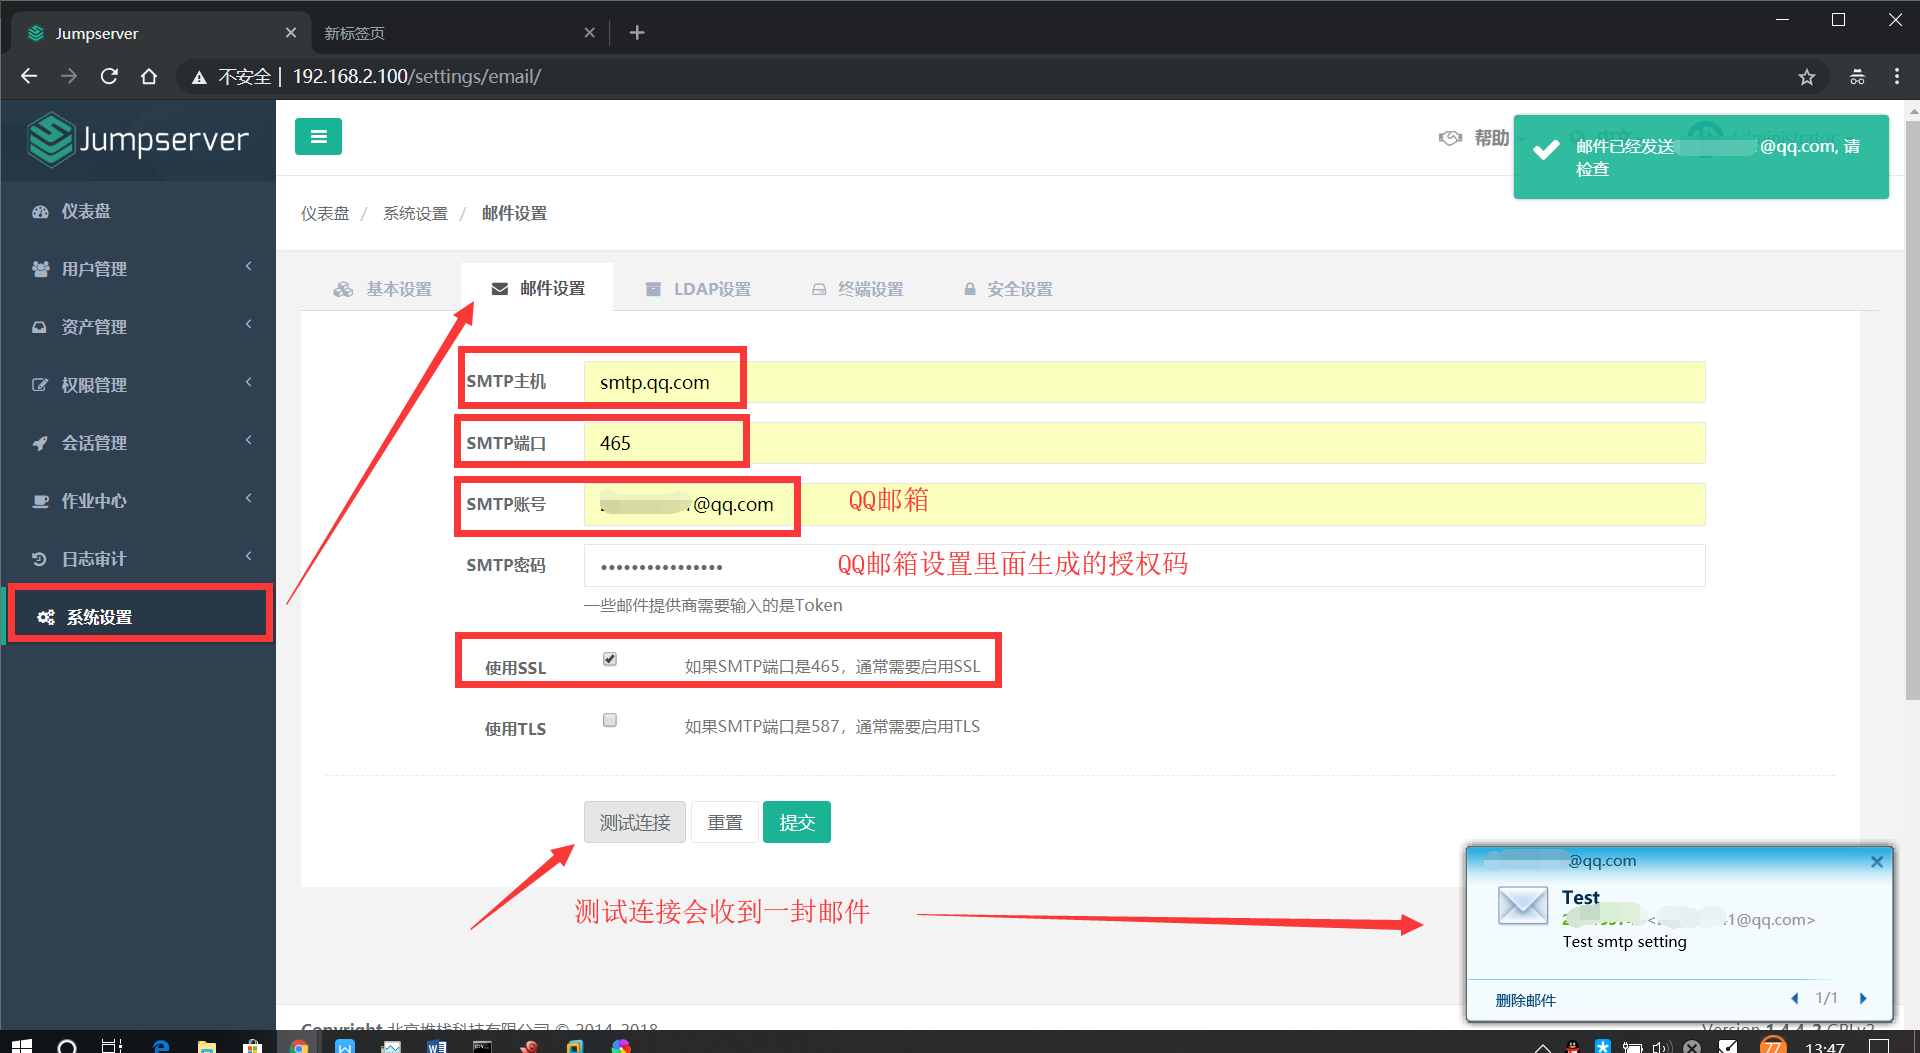Screen dimensions: 1920x1053
Task: Click the SMTP账号 input field
Action: pos(1144,504)
